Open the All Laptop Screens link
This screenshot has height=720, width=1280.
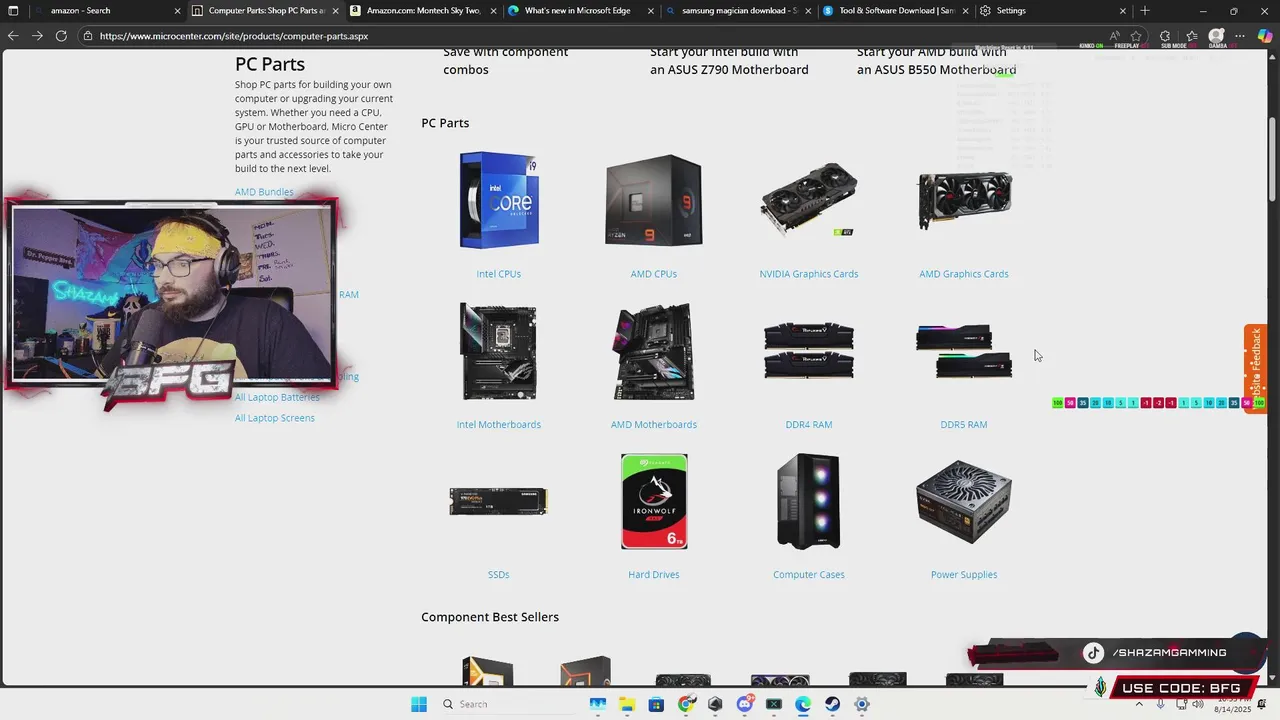[x=275, y=418]
